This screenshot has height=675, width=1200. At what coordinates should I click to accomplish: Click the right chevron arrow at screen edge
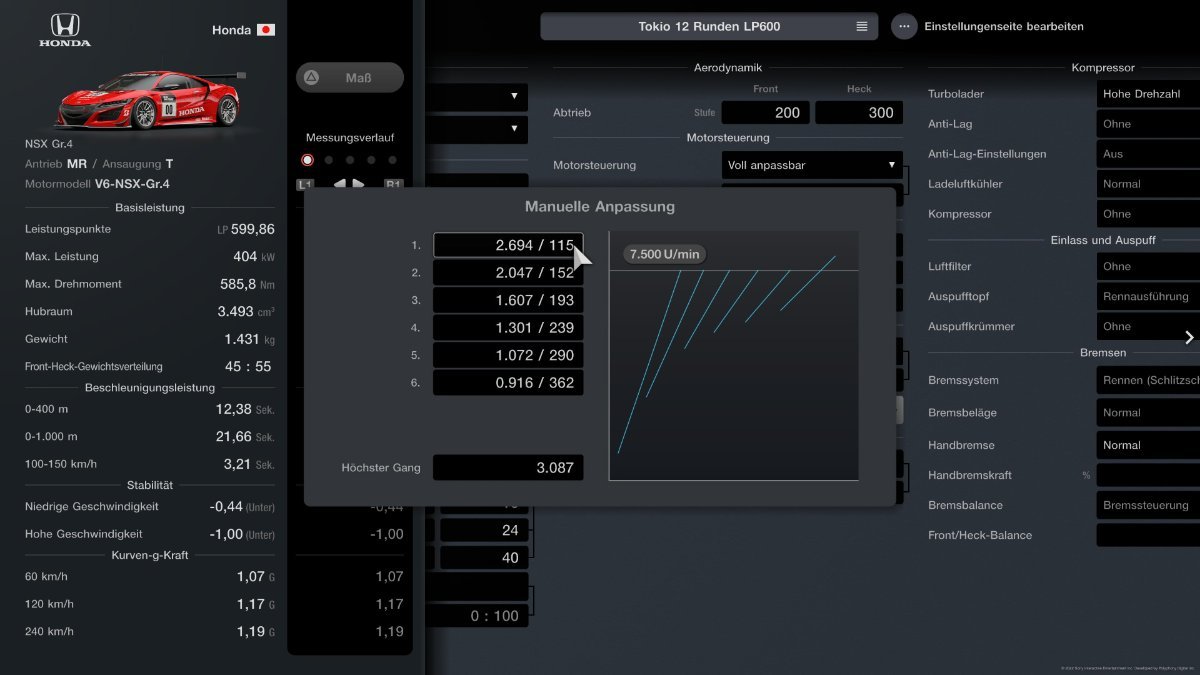click(1189, 337)
